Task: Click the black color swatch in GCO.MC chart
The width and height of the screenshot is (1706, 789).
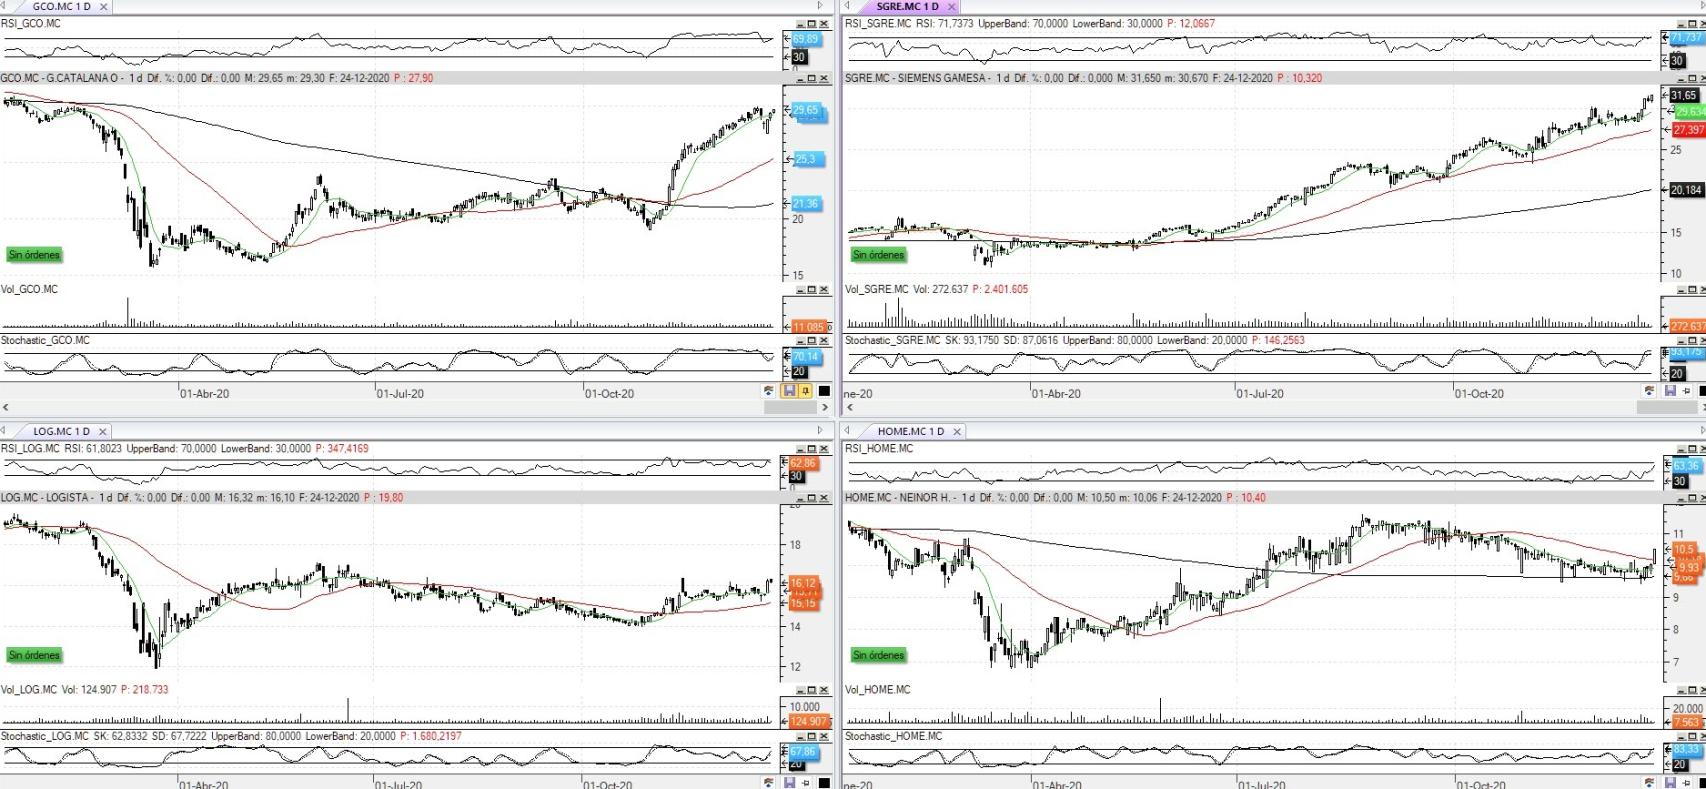Action: point(824,391)
